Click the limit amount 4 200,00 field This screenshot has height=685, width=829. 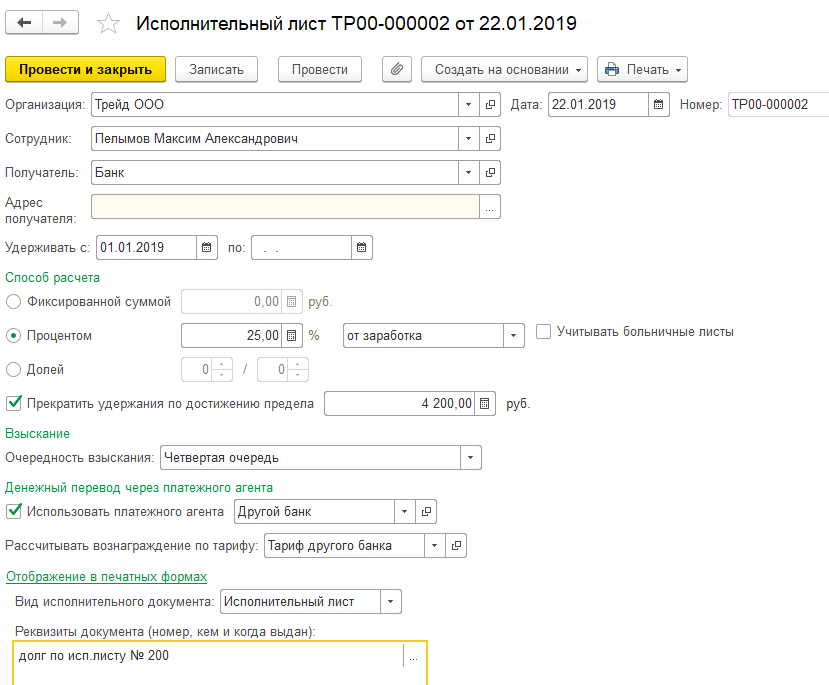[x=400, y=404]
